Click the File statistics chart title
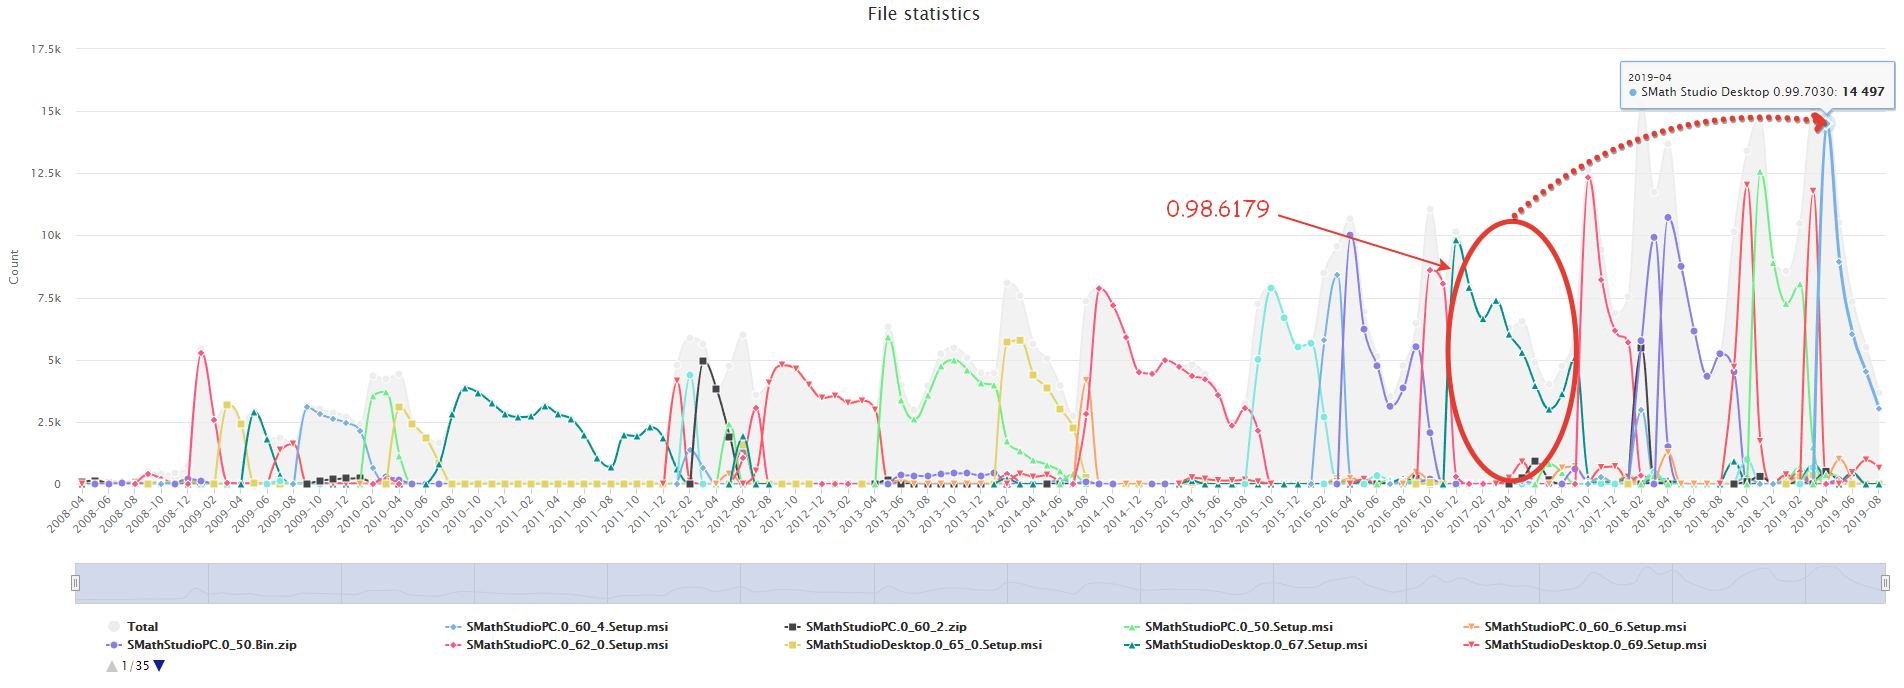Viewport: 1904px width, 688px height. [x=923, y=14]
